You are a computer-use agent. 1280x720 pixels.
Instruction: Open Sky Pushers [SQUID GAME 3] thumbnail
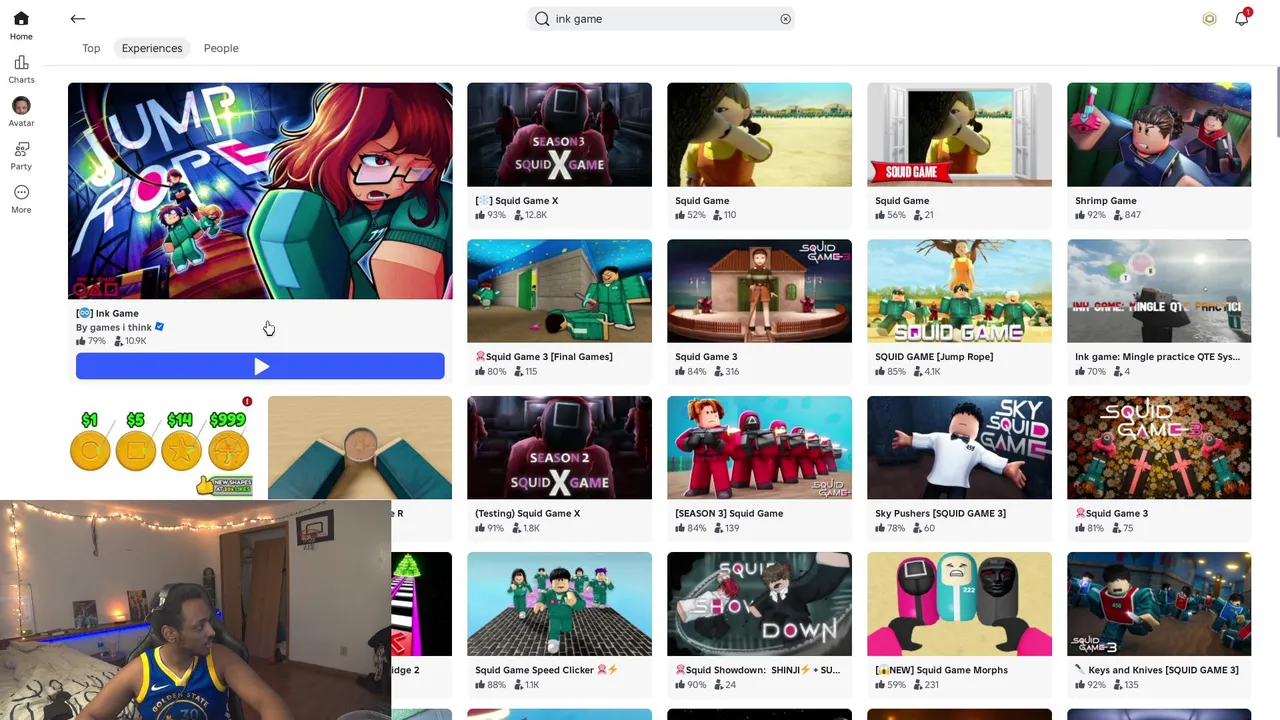coord(959,448)
